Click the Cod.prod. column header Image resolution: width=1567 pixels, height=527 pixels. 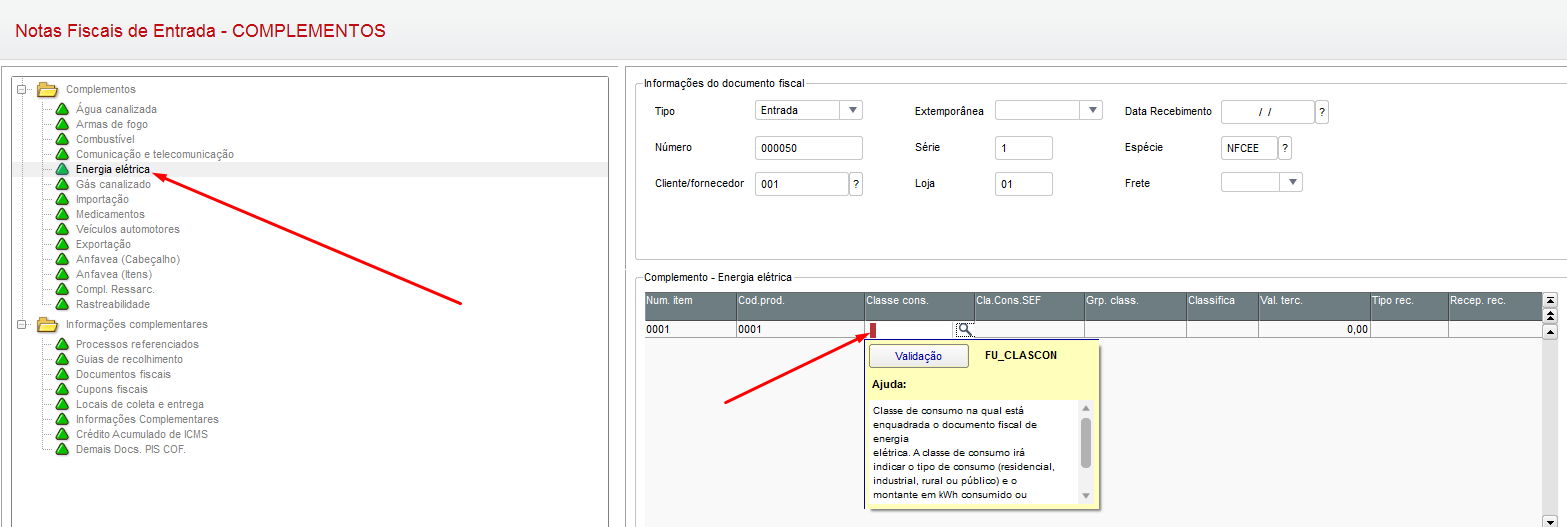coord(800,306)
